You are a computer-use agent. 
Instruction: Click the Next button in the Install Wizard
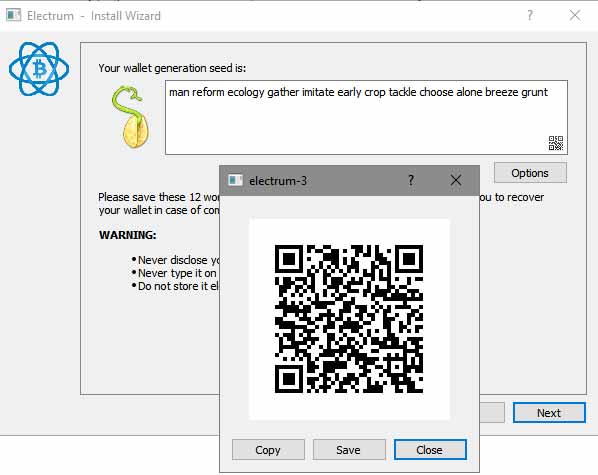point(549,413)
